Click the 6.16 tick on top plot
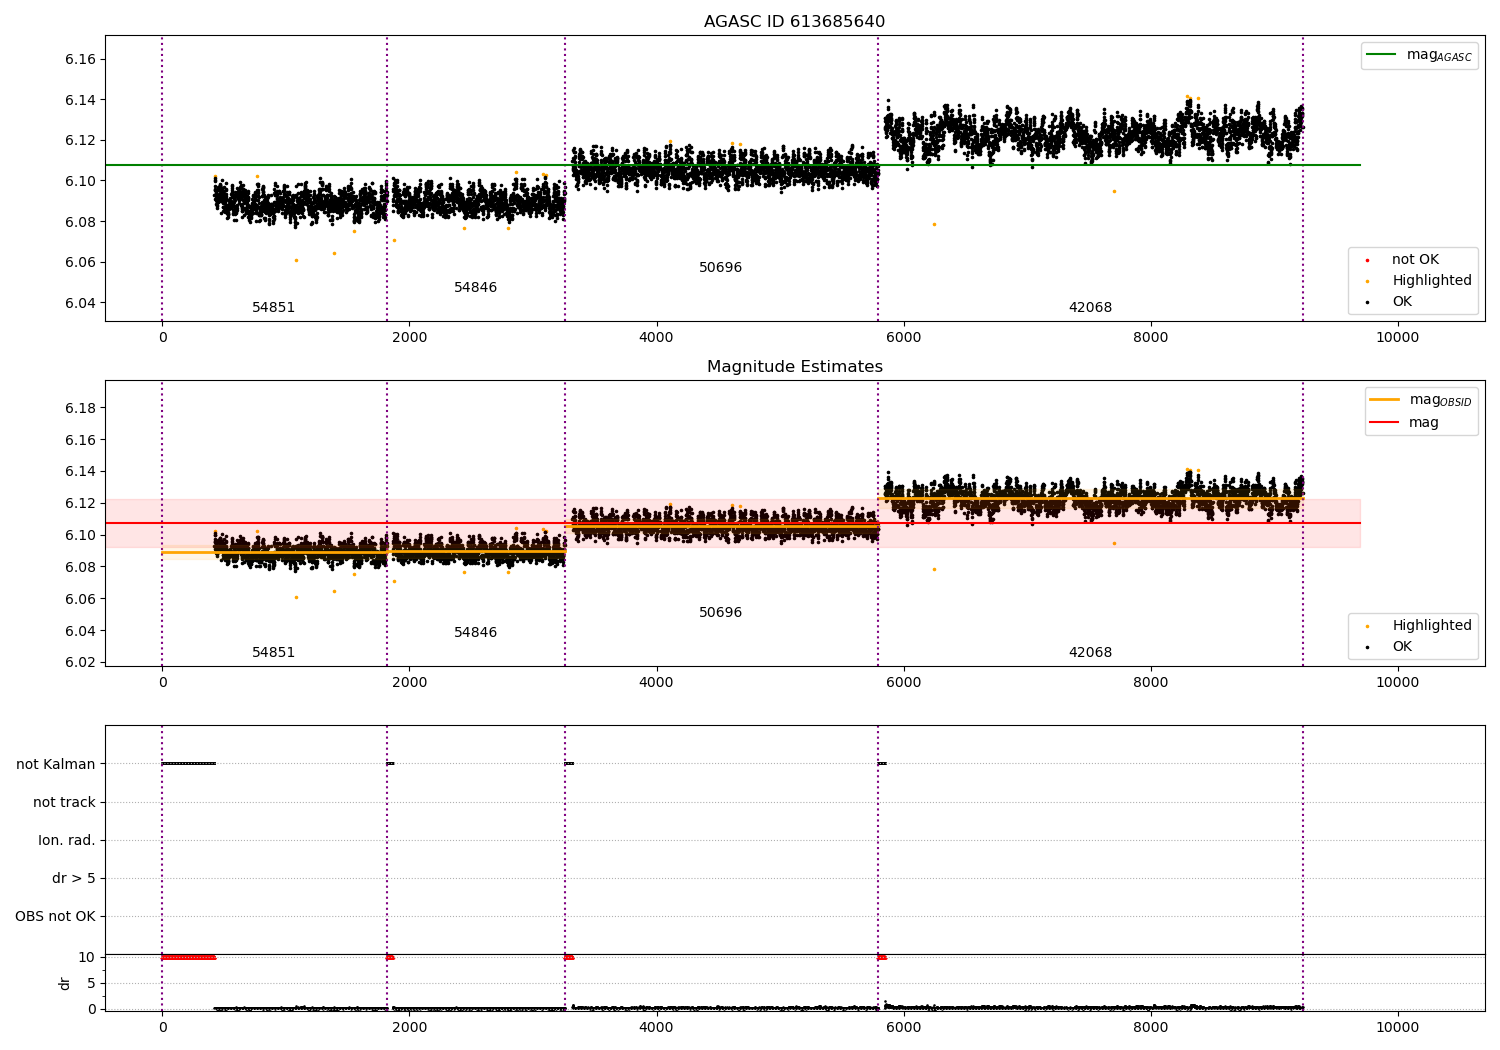Image resolution: width=1500 pixels, height=1050 pixels. click(80, 59)
